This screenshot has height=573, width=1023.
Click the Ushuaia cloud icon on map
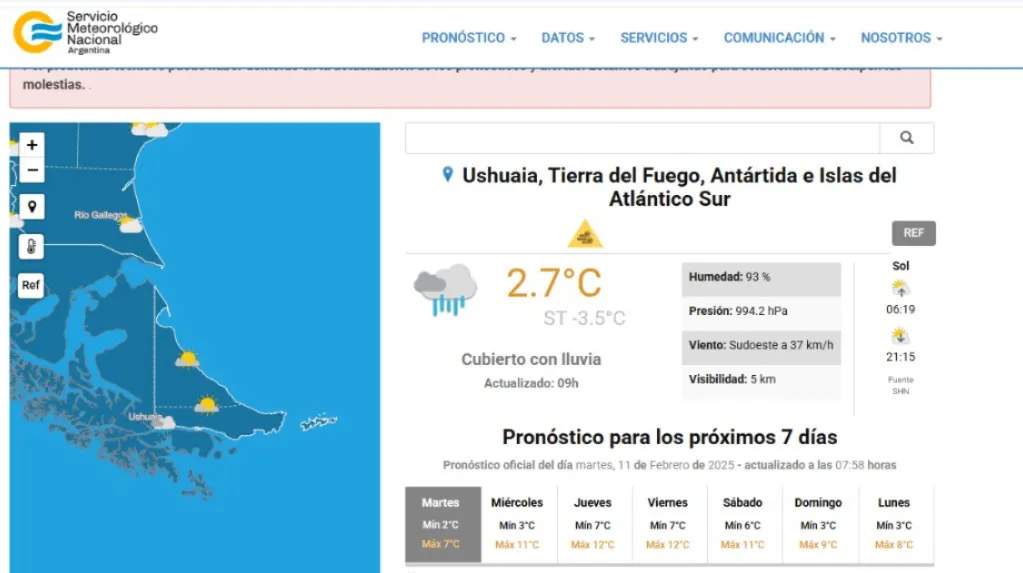(x=164, y=422)
